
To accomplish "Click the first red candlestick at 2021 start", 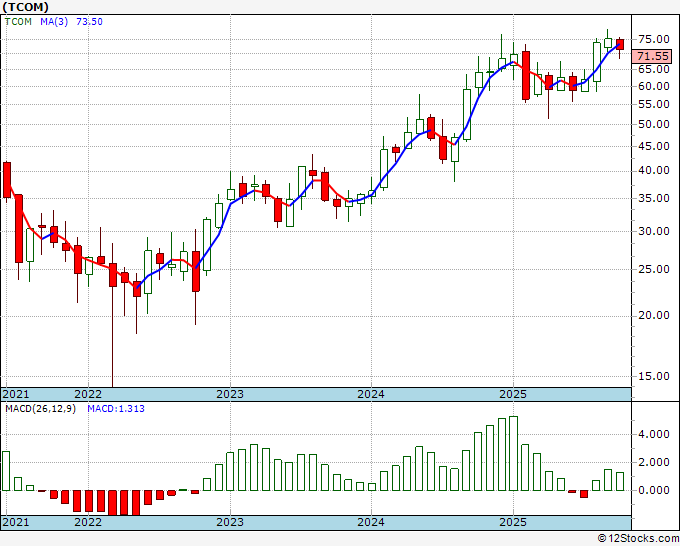I will click(x=7, y=180).
